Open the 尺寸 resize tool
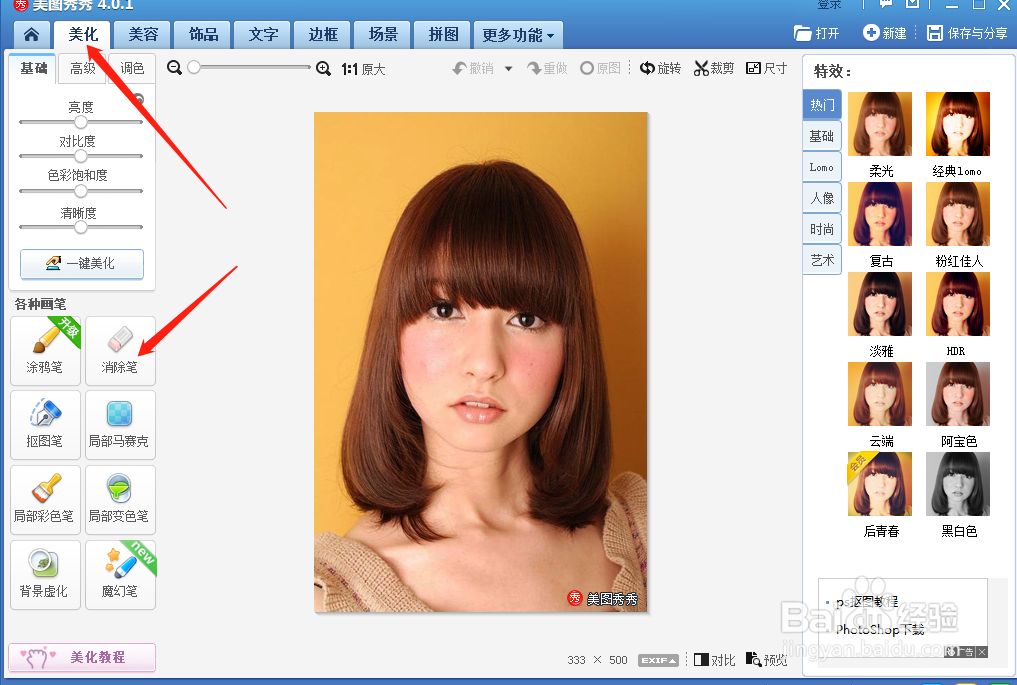Viewport: 1017px width, 685px height. pos(767,68)
